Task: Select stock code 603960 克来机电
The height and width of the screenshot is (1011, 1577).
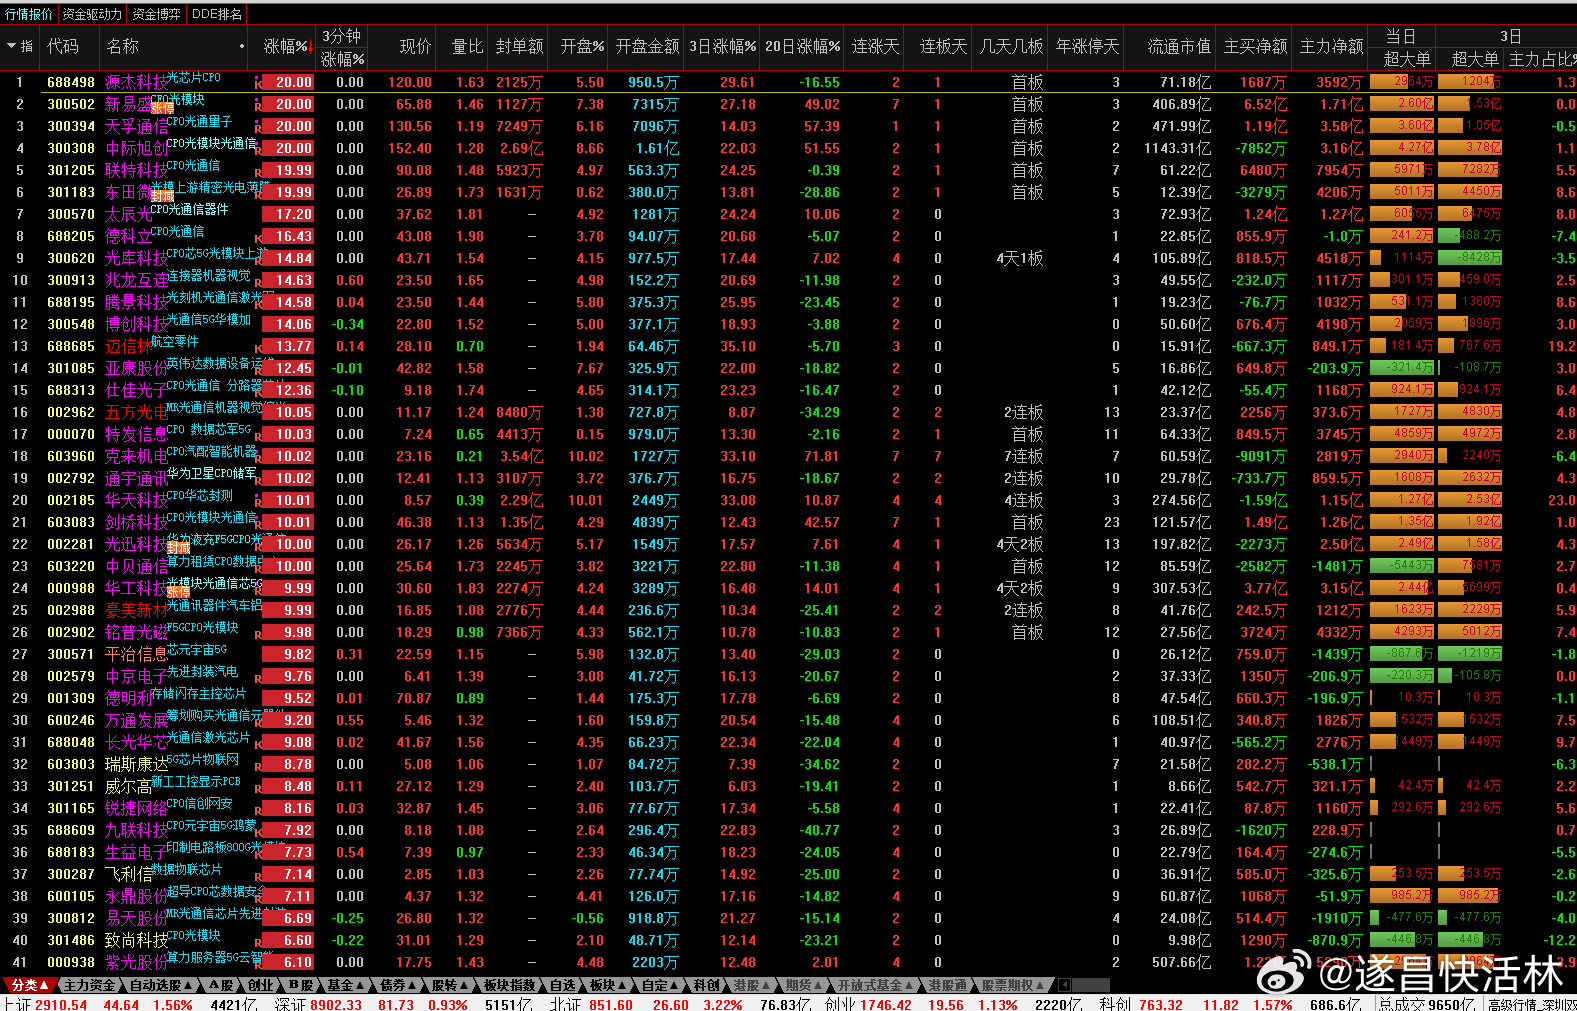Action: pyautogui.click(x=71, y=456)
